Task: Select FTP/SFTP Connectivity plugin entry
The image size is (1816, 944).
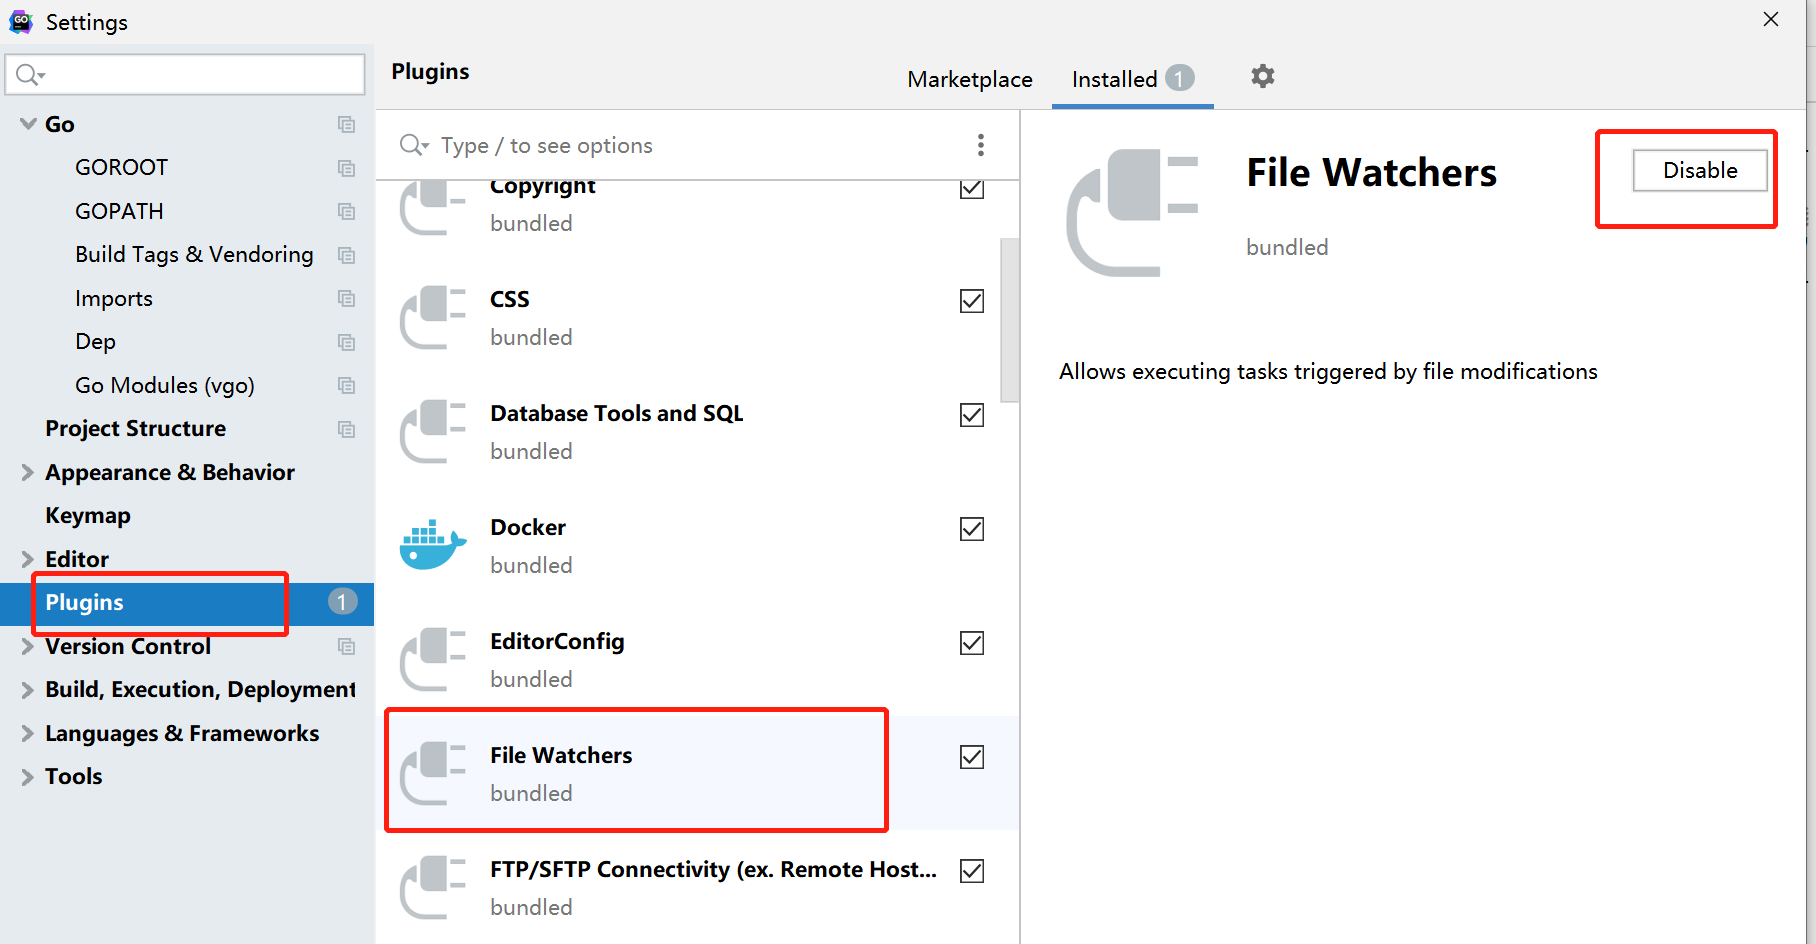Action: (x=697, y=888)
